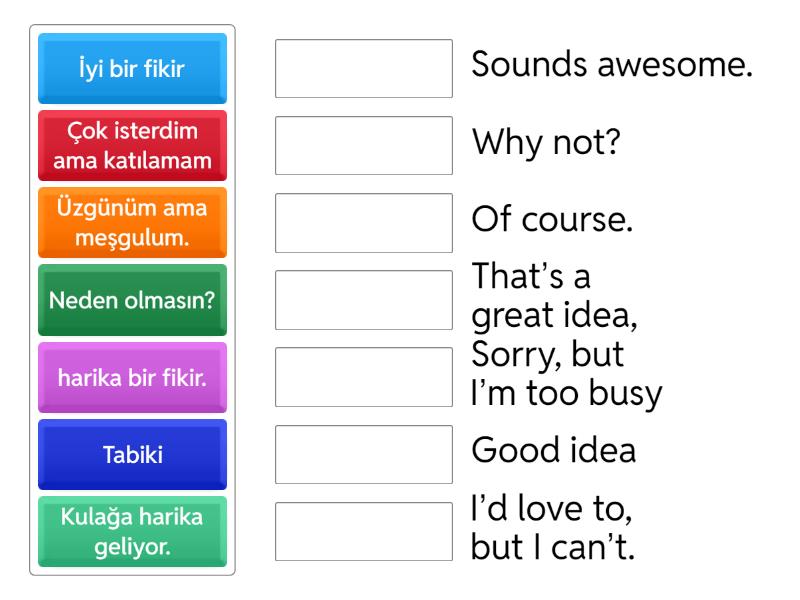Image resolution: width=800 pixels, height=600 pixels.
Task: Select the 'Kulağa harika geliyor.' tile
Action: pyautogui.click(x=132, y=531)
